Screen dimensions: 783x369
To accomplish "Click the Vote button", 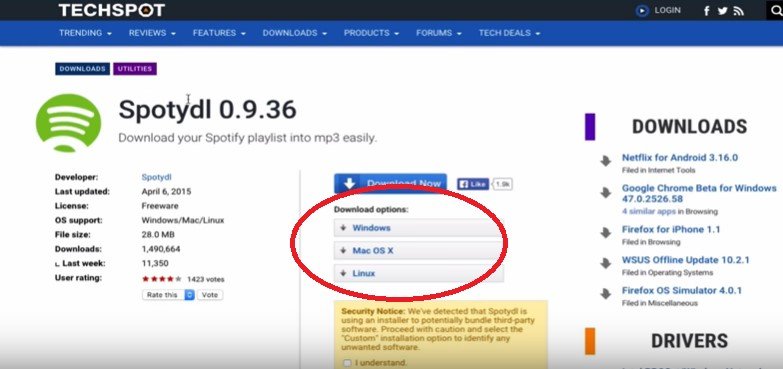I will [x=210, y=295].
